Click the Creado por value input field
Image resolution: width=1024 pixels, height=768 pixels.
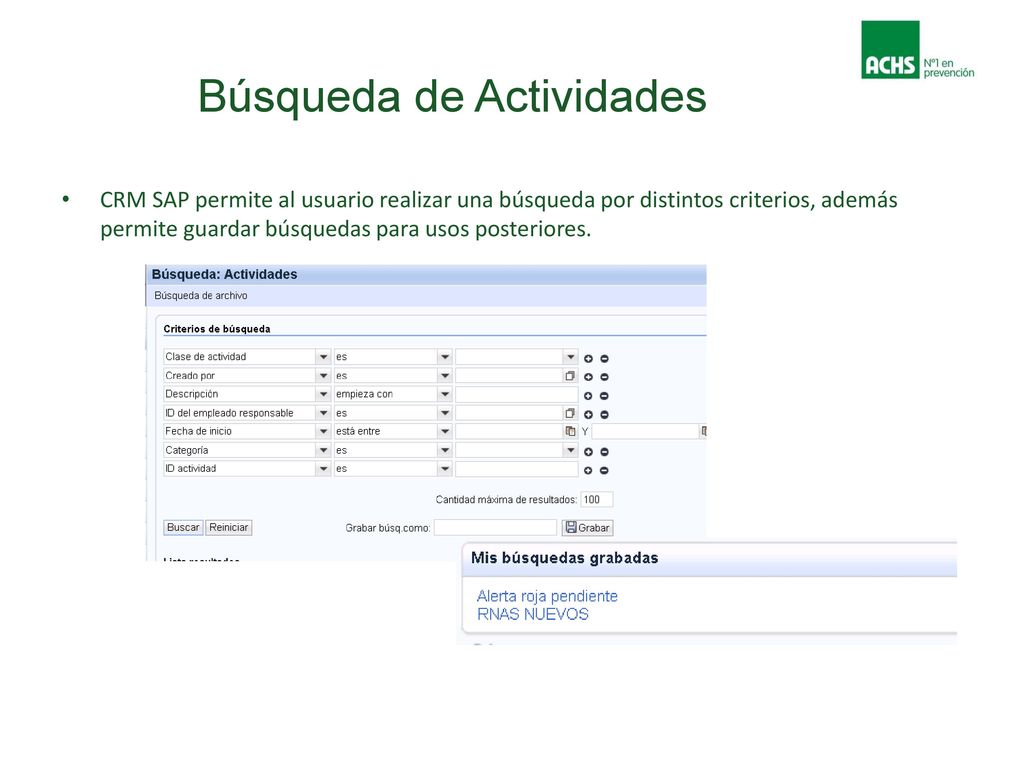509,376
